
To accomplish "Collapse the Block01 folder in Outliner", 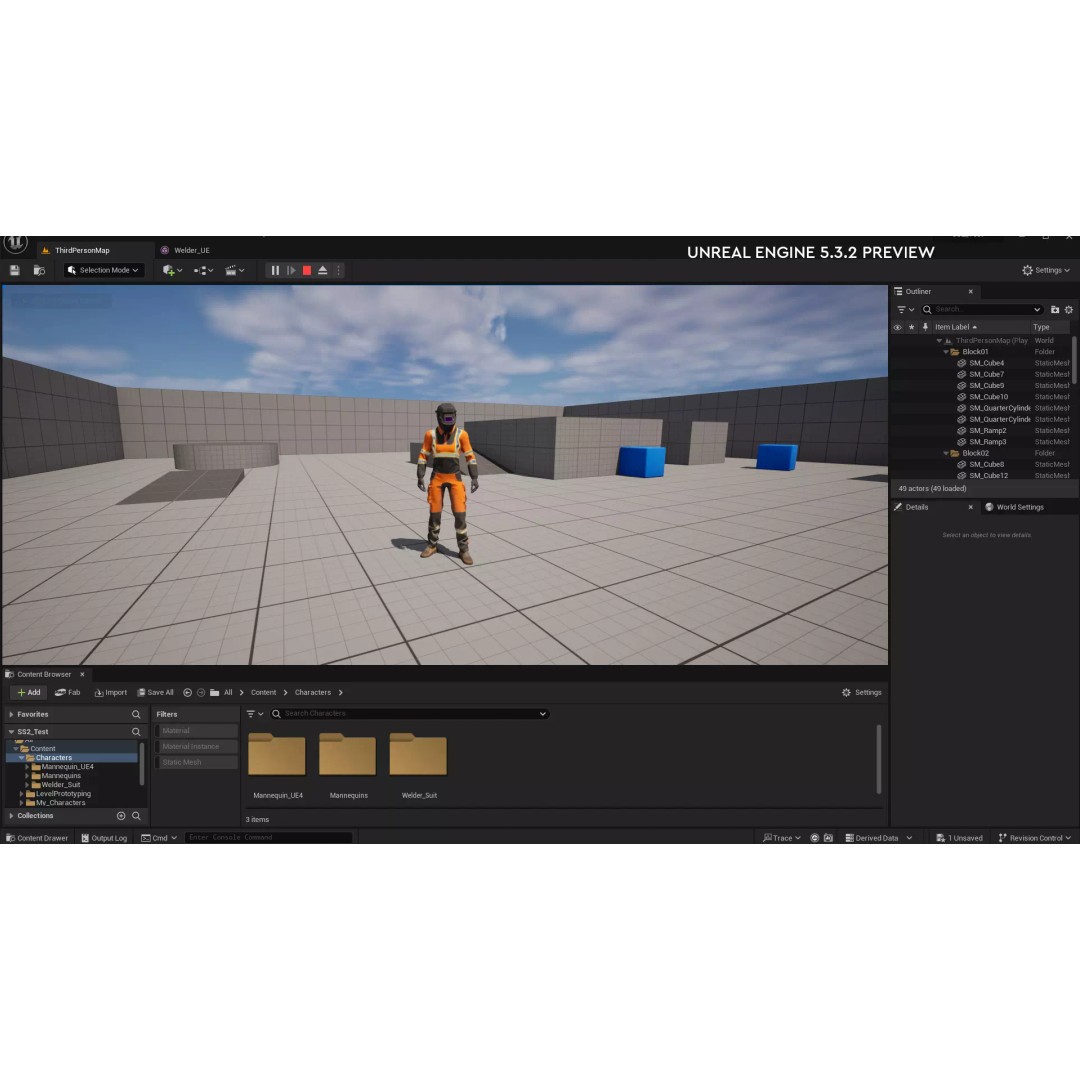I will [x=946, y=352].
